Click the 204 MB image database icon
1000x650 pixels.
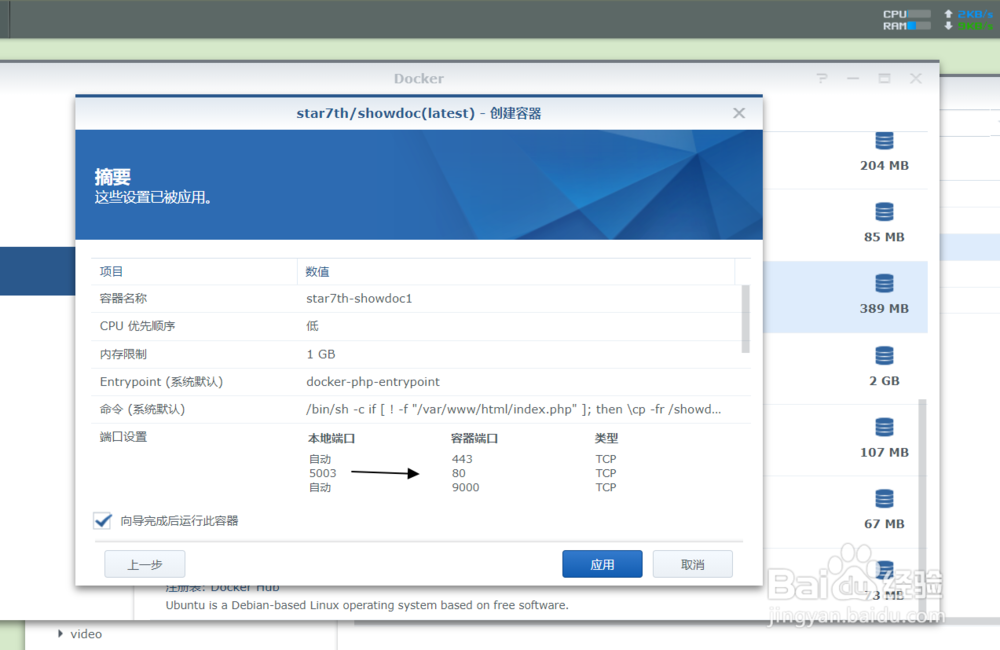(x=884, y=140)
